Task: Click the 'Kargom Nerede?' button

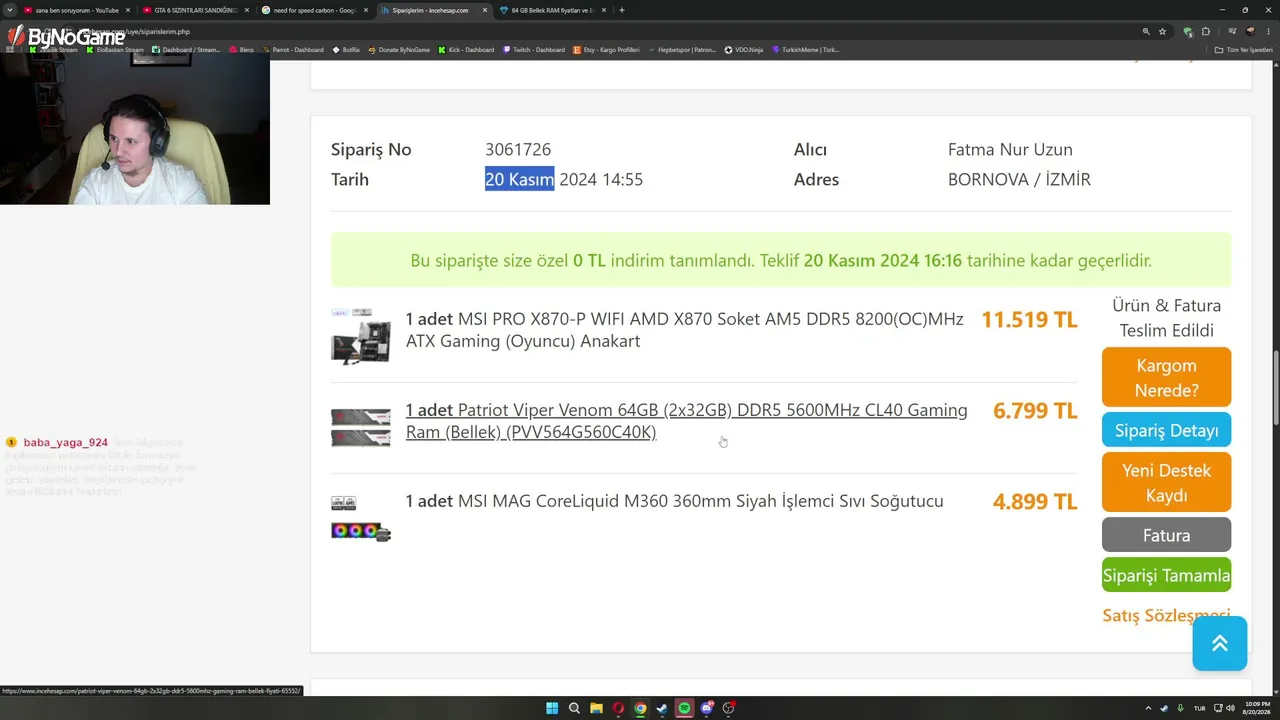Action: [1166, 378]
